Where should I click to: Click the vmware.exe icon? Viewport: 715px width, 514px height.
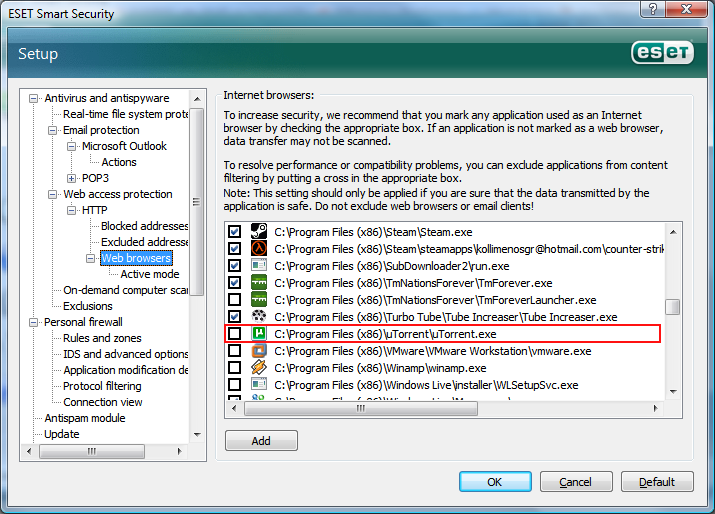[x=259, y=351]
